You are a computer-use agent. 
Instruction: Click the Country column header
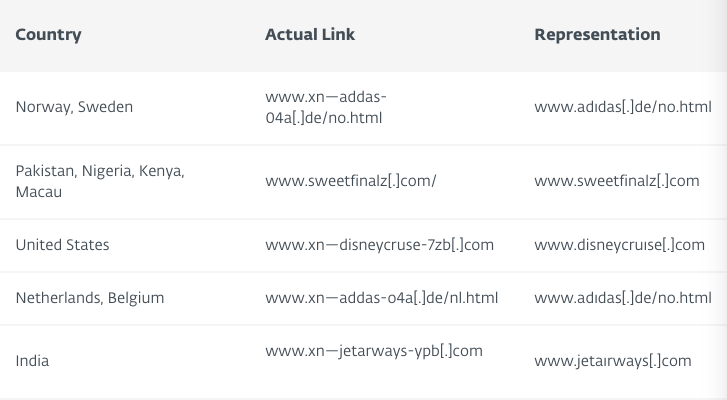pos(48,35)
